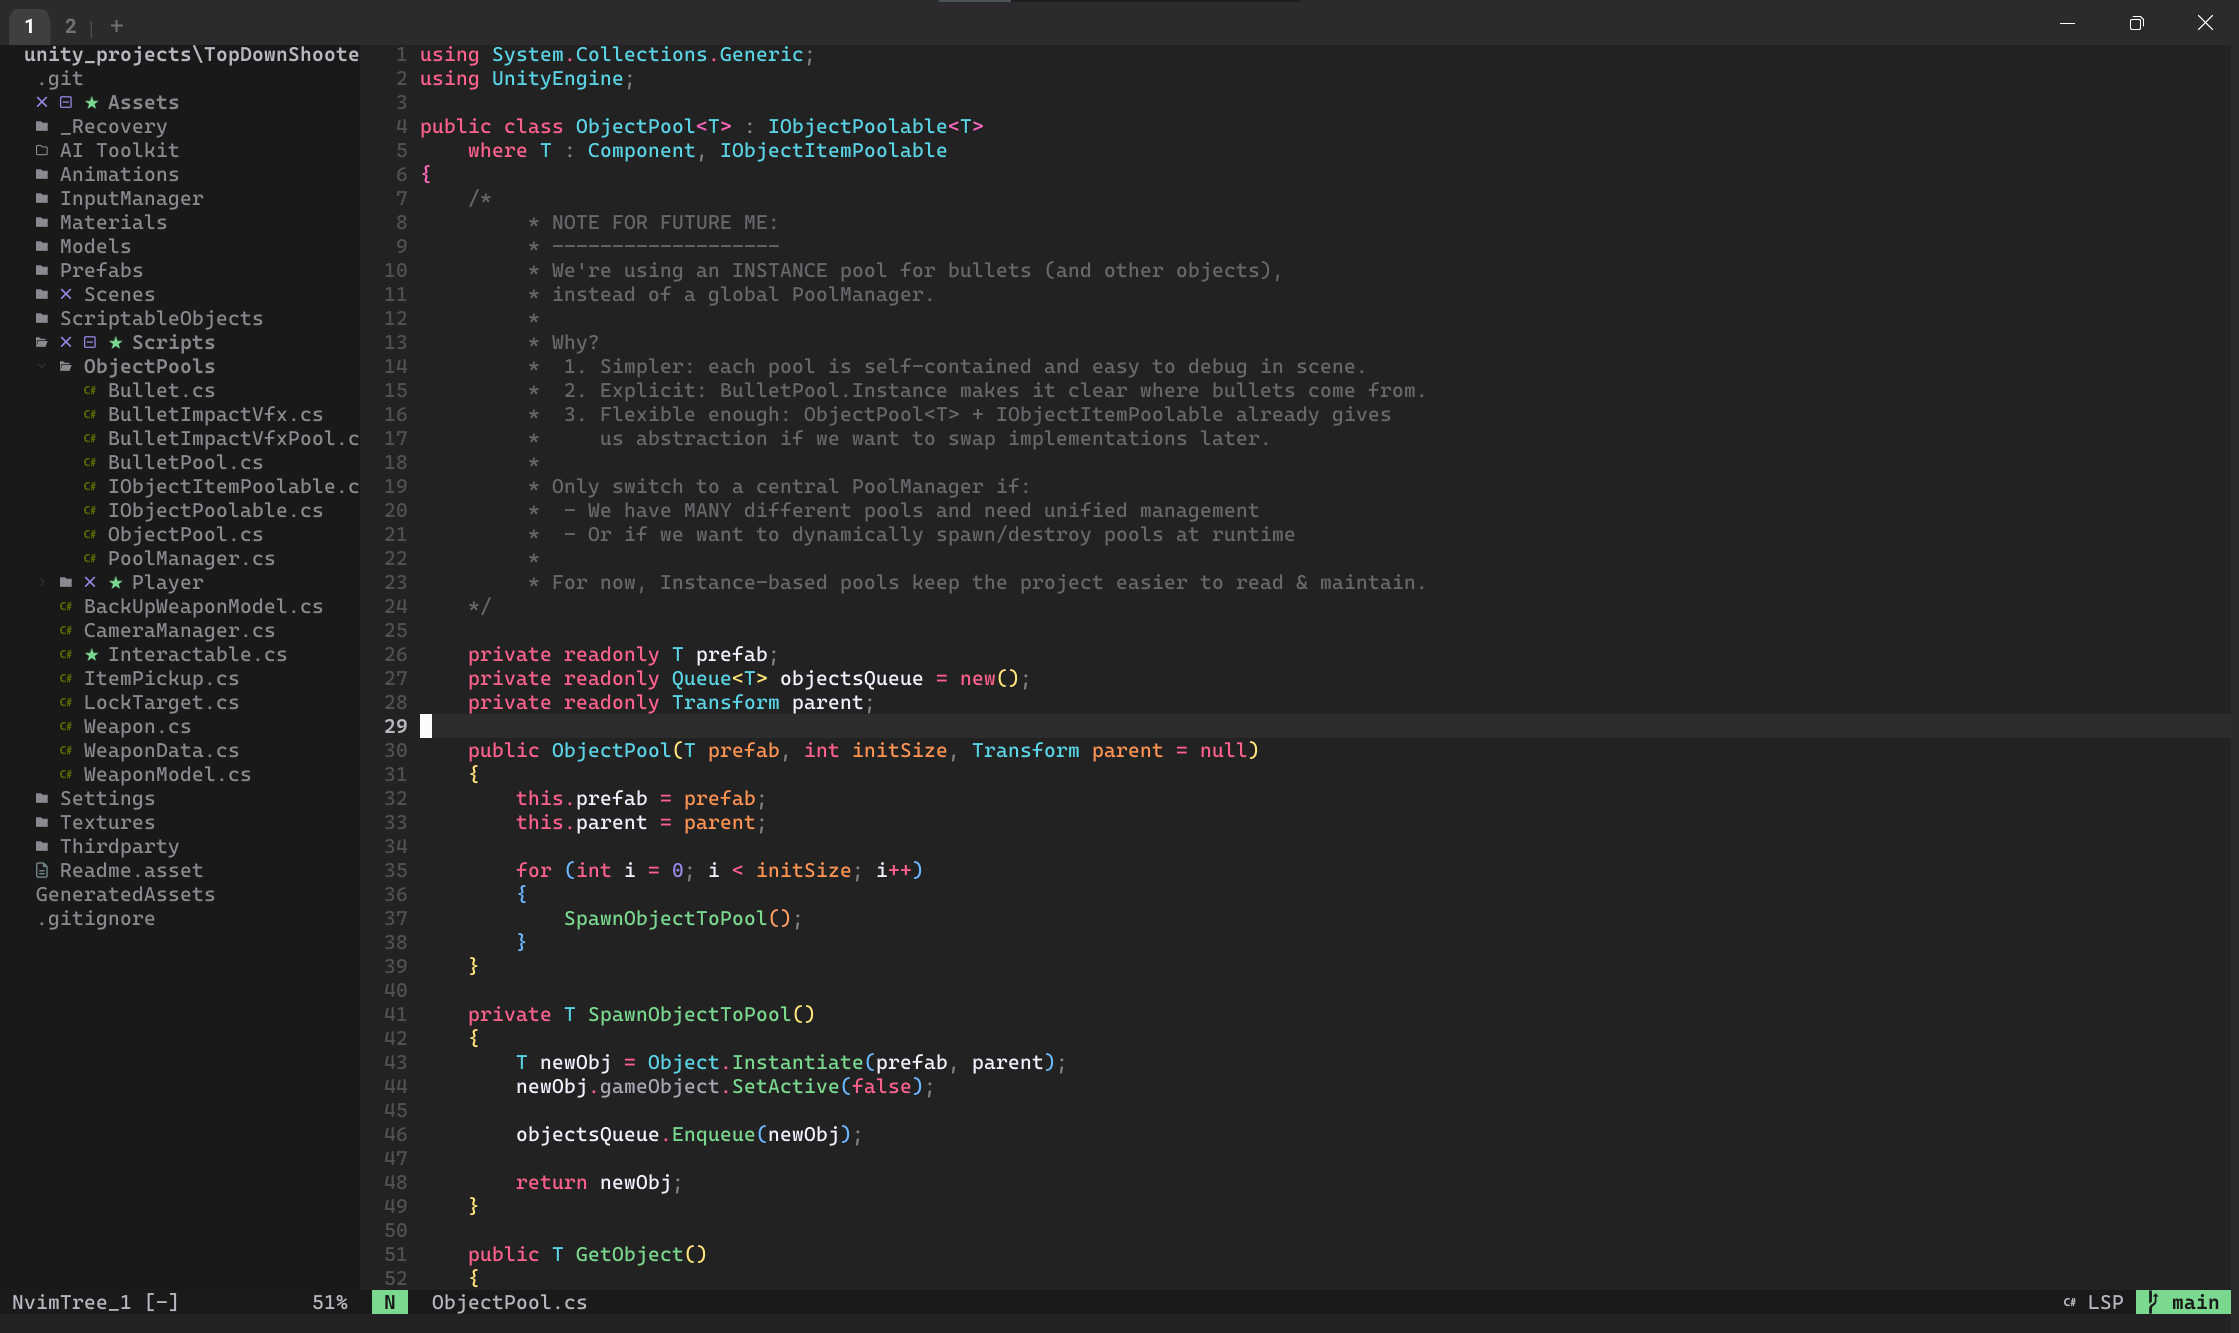Image resolution: width=2239 pixels, height=1333 pixels.
Task: Click the ObjectPool.cs buffer name in statusline
Action: [509, 1302]
